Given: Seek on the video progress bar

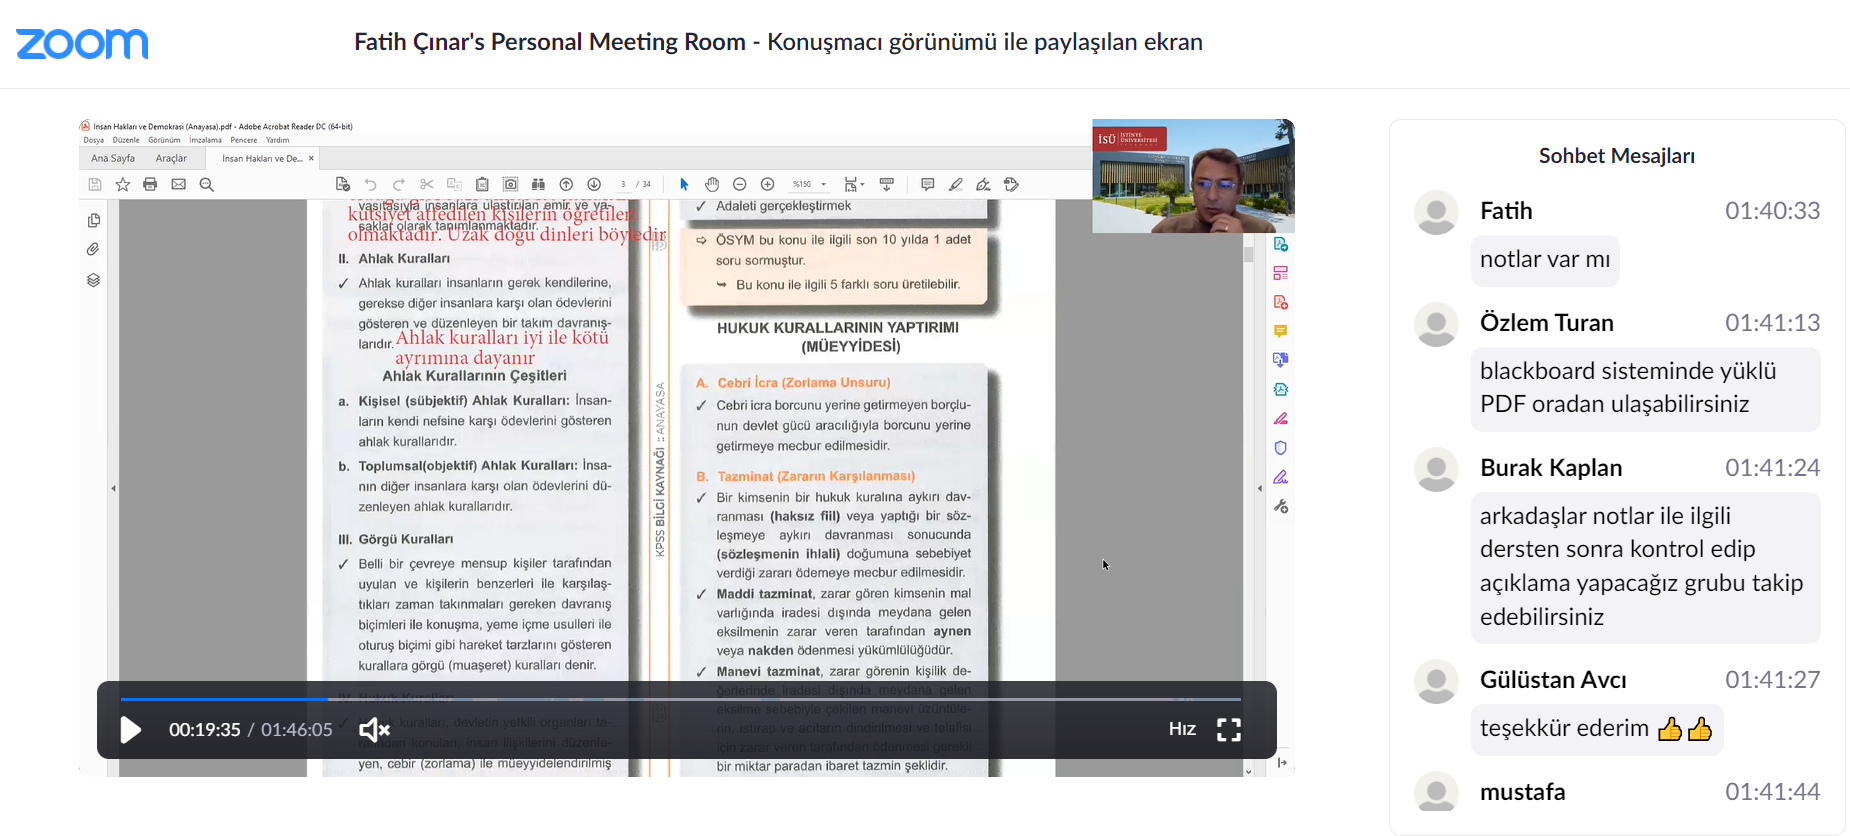Looking at the screenshot, I should 680,699.
